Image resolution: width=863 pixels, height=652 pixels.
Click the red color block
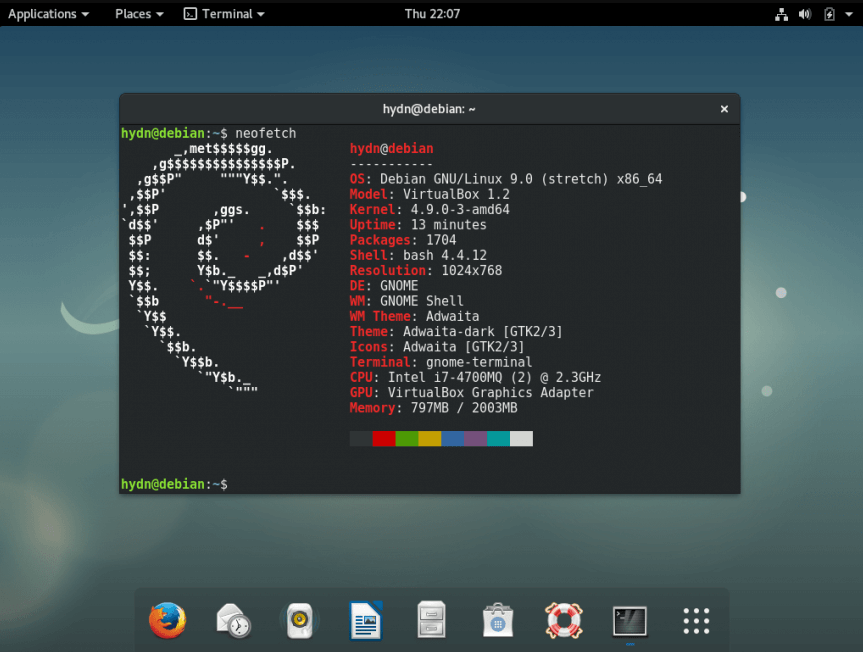tap(384, 439)
